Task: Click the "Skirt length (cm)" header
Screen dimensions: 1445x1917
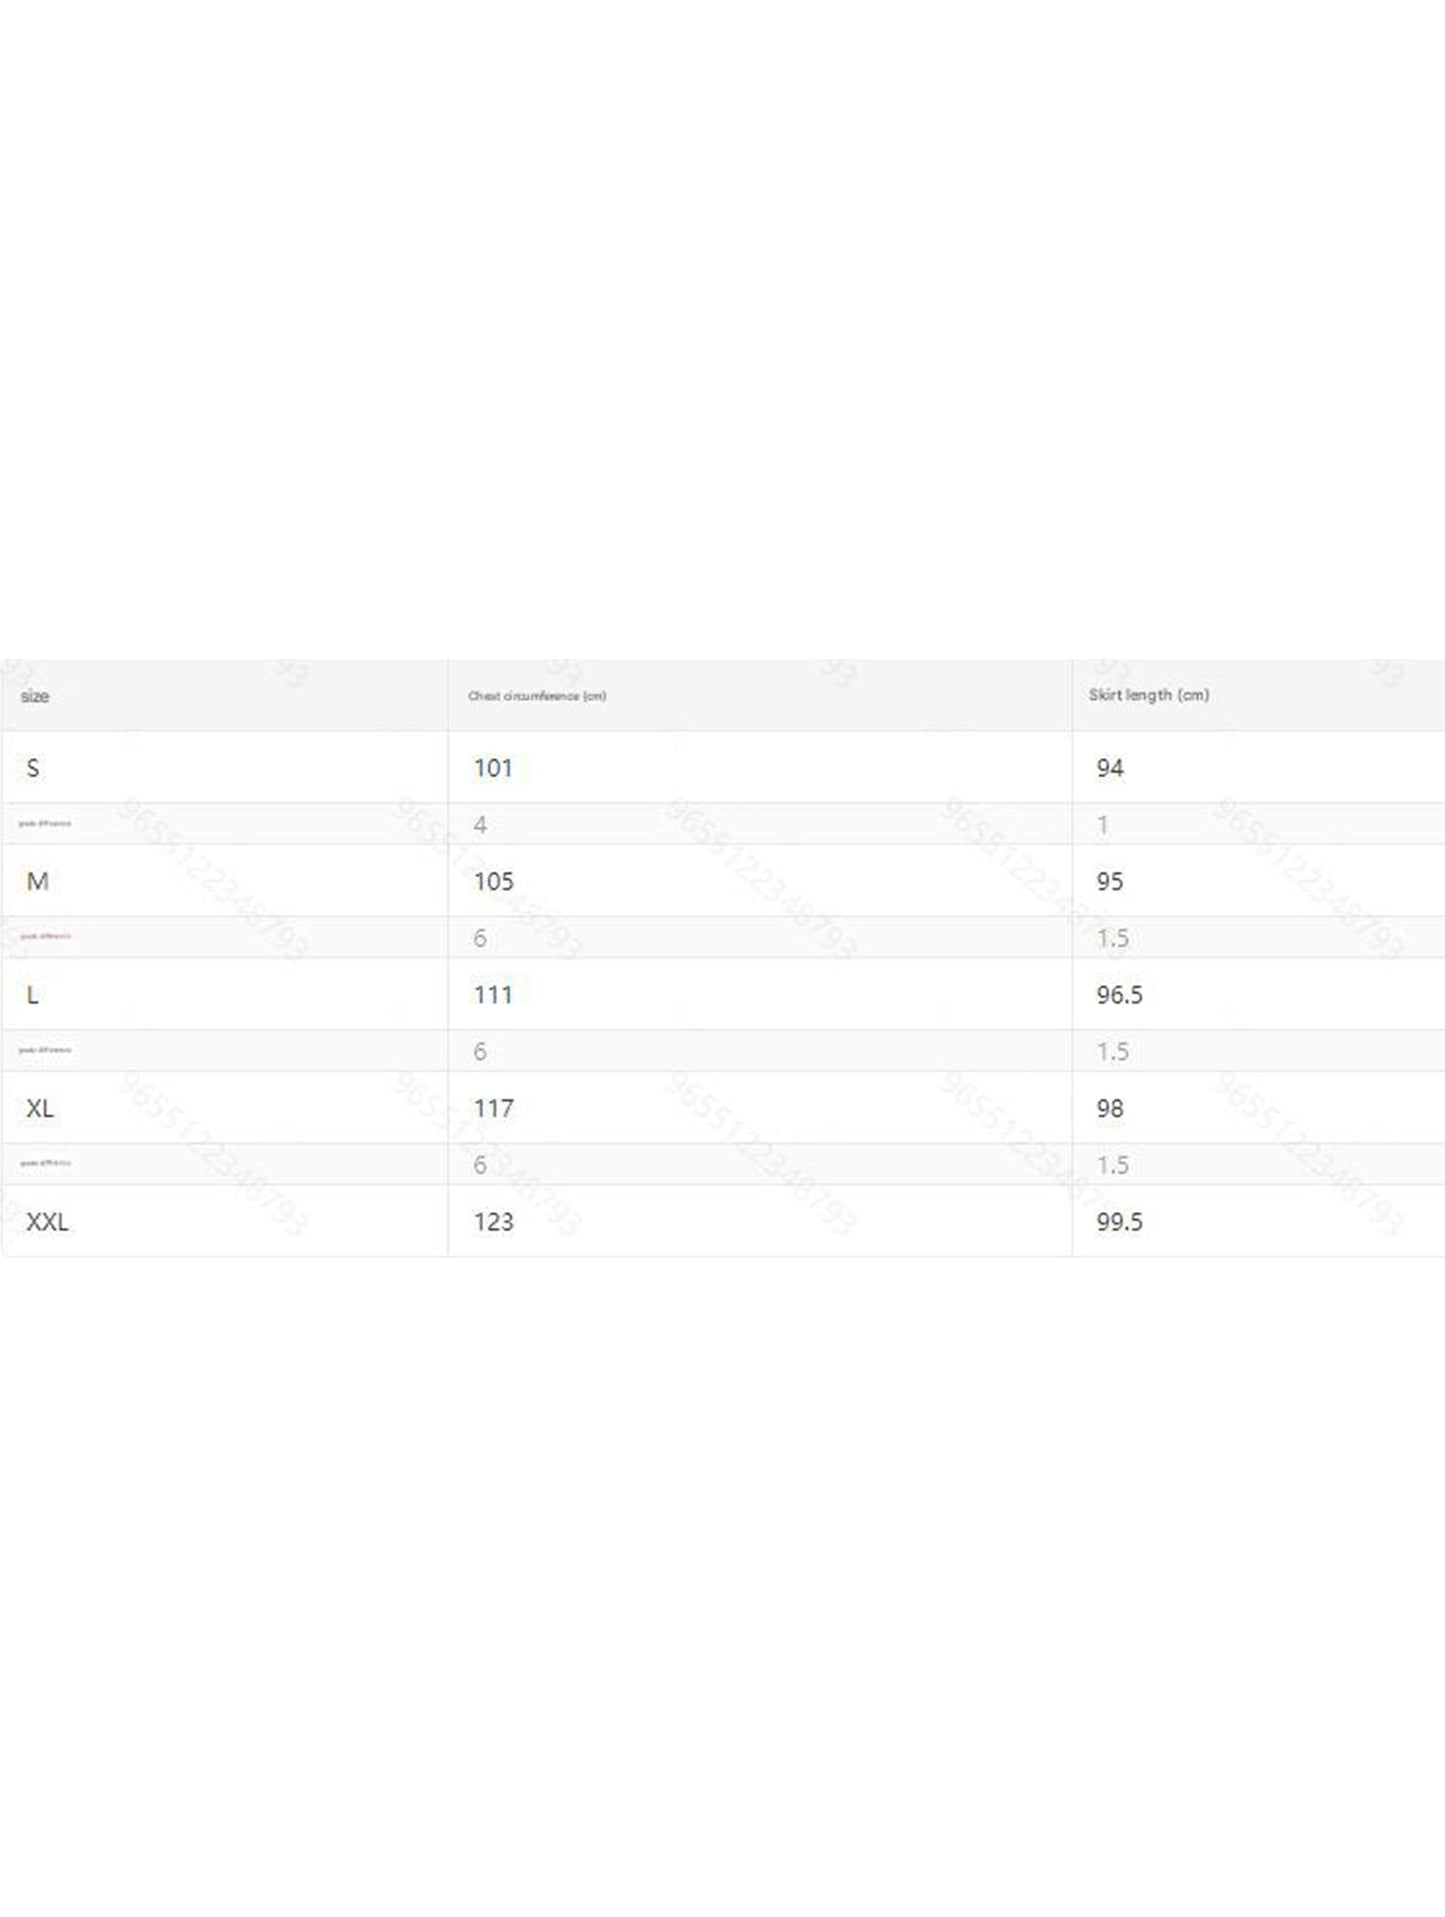Action: (x=1149, y=695)
